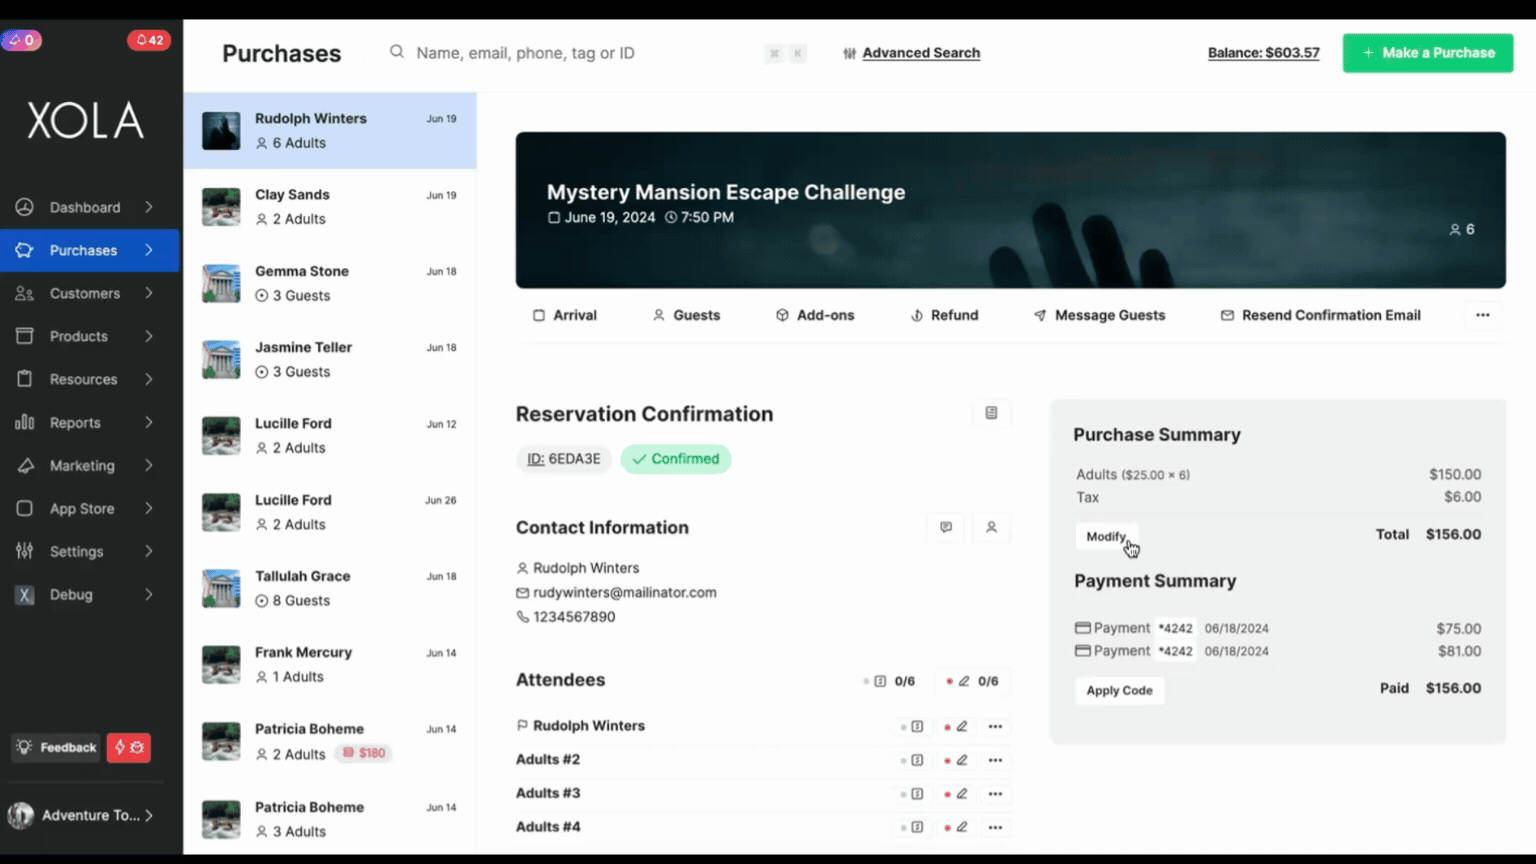Select Tallulah Grace purchase in list
The height and width of the screenshot is (864, 1536).
point(330,588)
